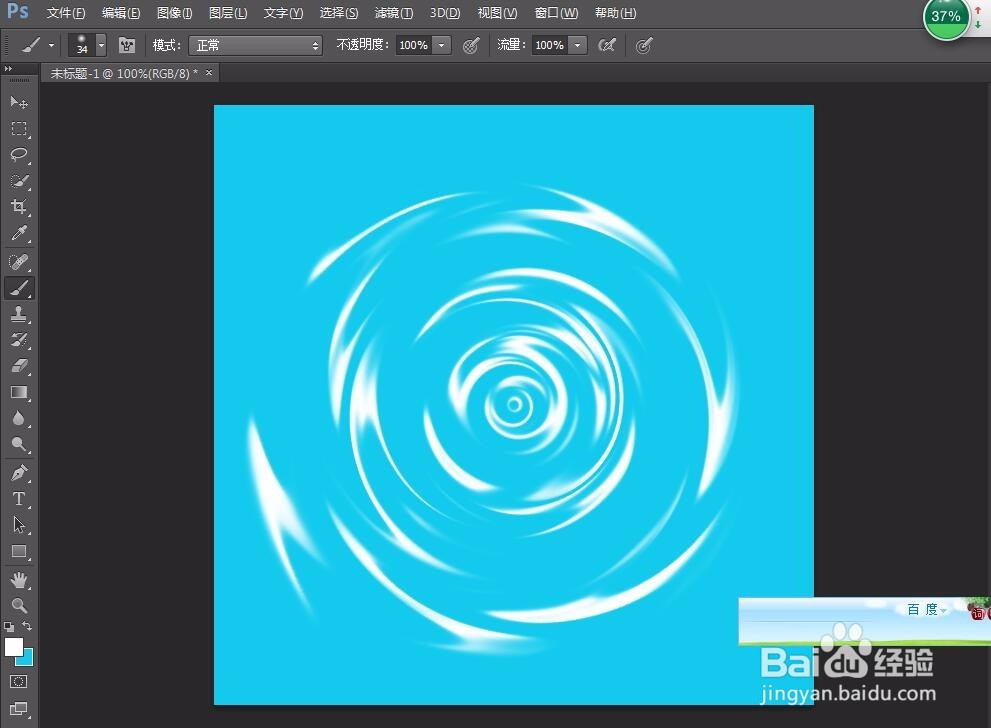Viewport: 991px width, 728px height.
Task: Open the 文字(Y) menu
Action: click(x=283, y=13)
